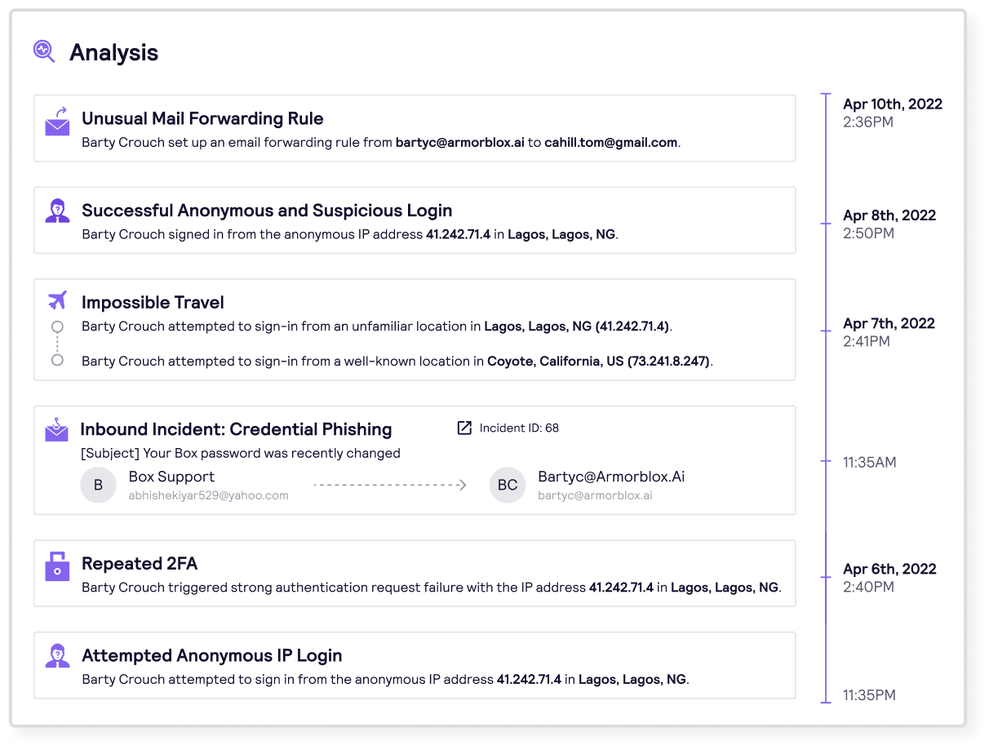
Task: Click the Attempted Anonymous IP Login user icon
Action: tap(58, 656)
